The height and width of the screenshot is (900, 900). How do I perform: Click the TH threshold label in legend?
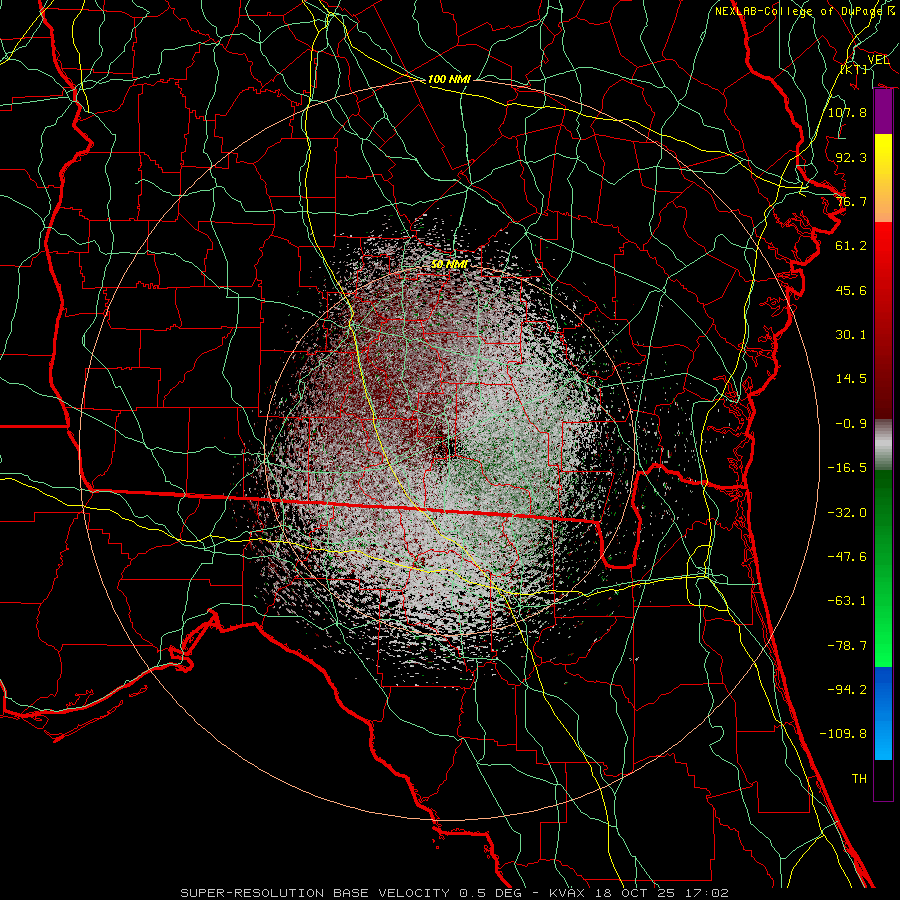[859, 779]
